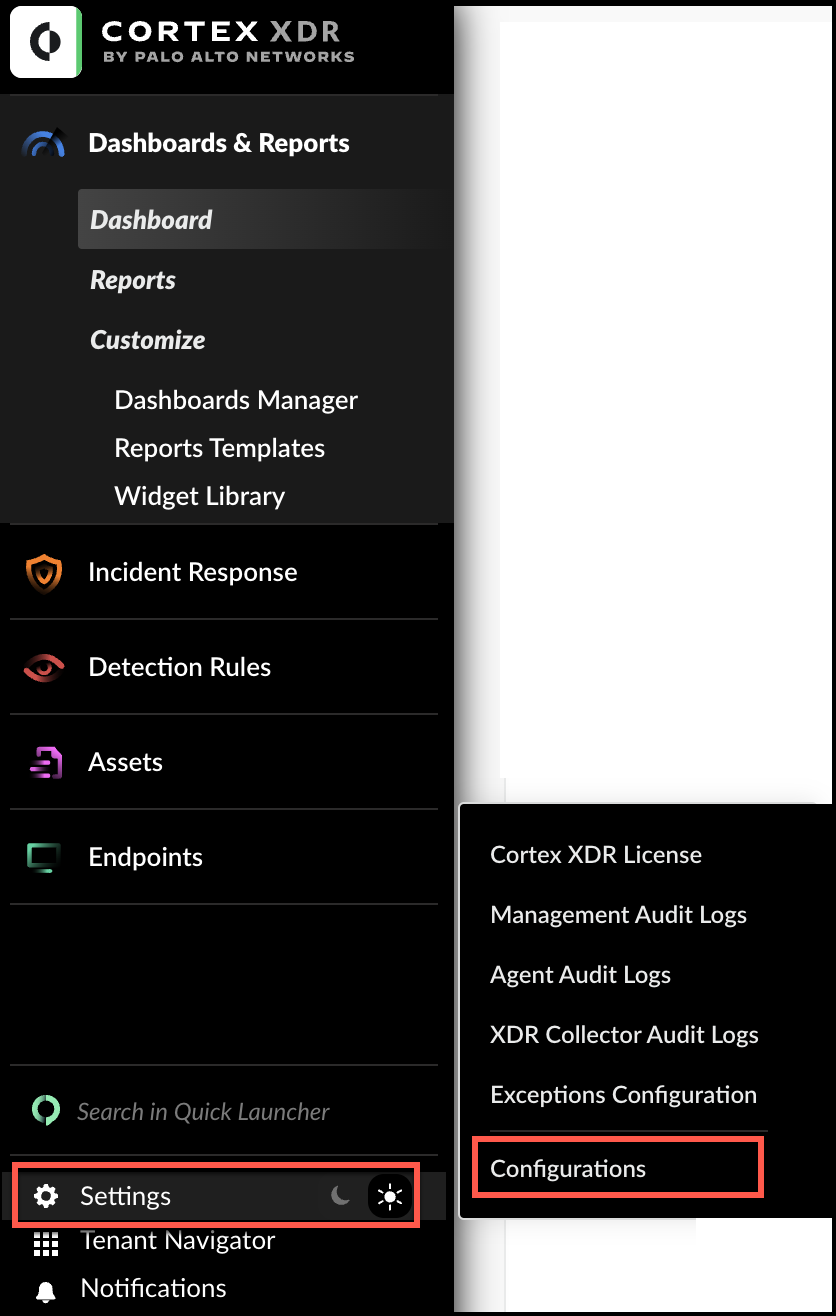
Task: Click the Tenant Navigator grid icon
Action: [x=46, y=1243]
